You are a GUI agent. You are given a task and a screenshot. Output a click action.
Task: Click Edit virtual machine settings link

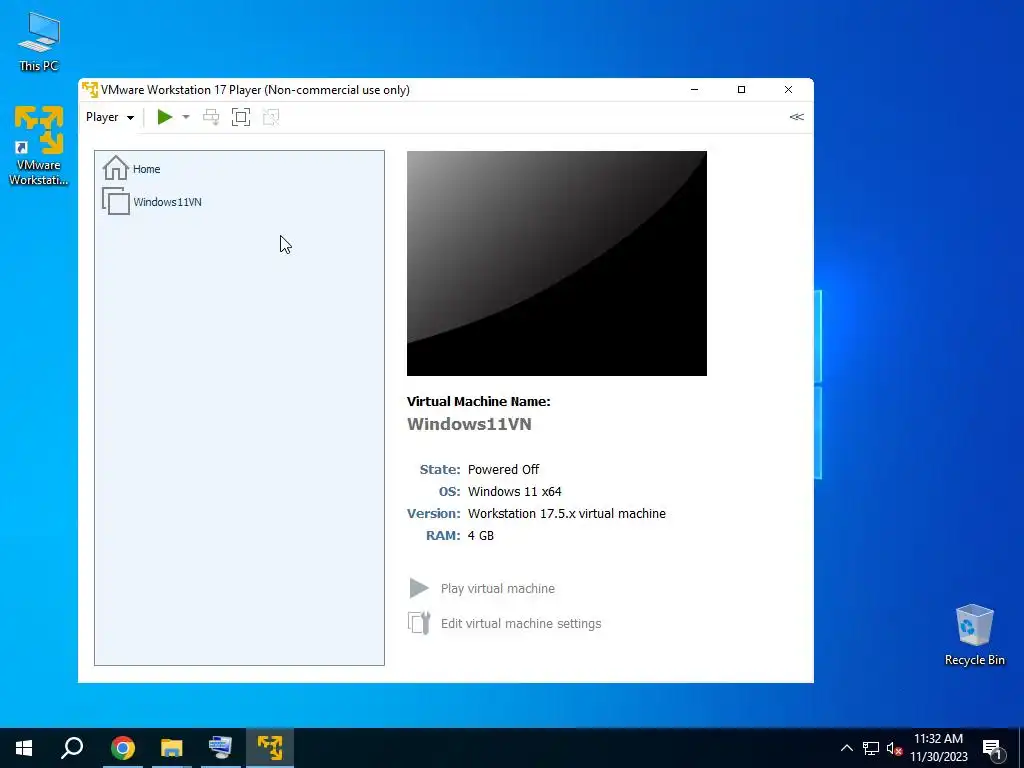pyautogui.click(x=521, y=624)
